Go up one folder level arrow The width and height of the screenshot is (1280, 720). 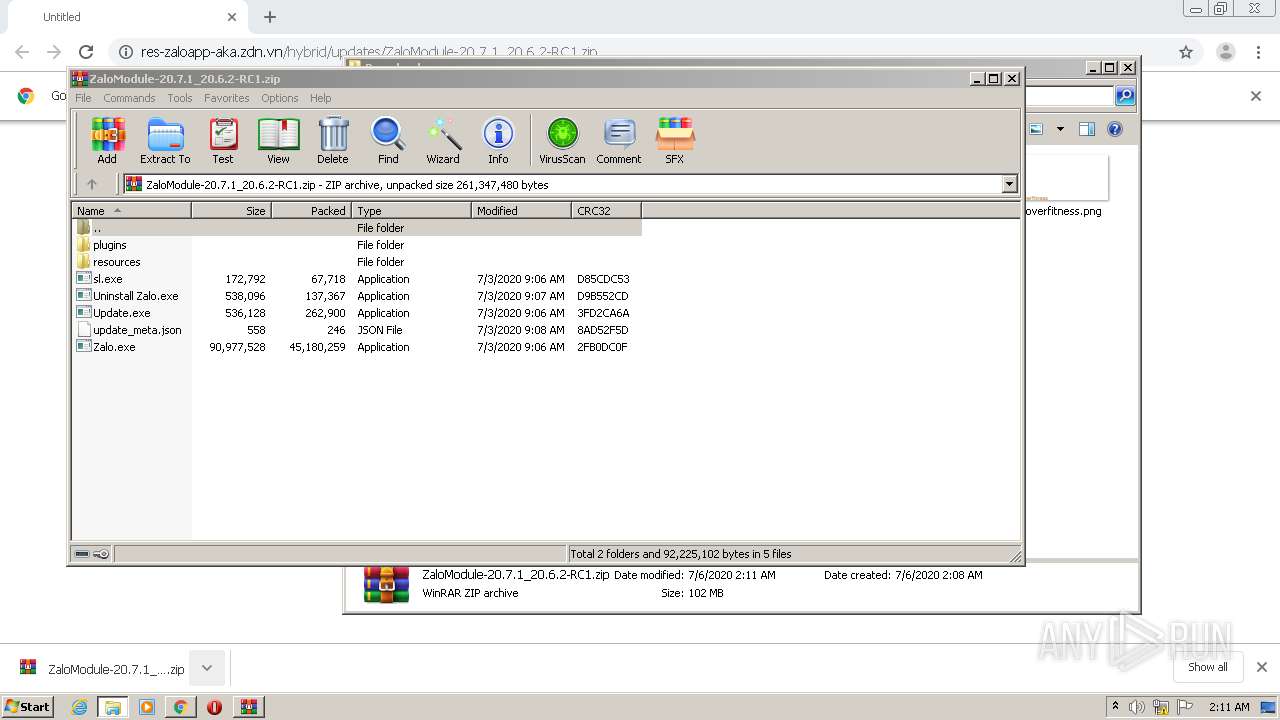coord(92,184)
